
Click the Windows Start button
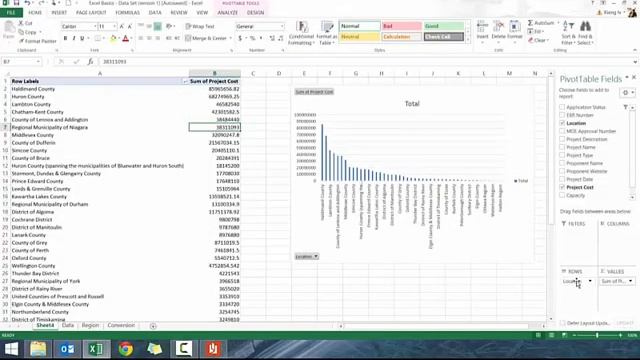11,349
